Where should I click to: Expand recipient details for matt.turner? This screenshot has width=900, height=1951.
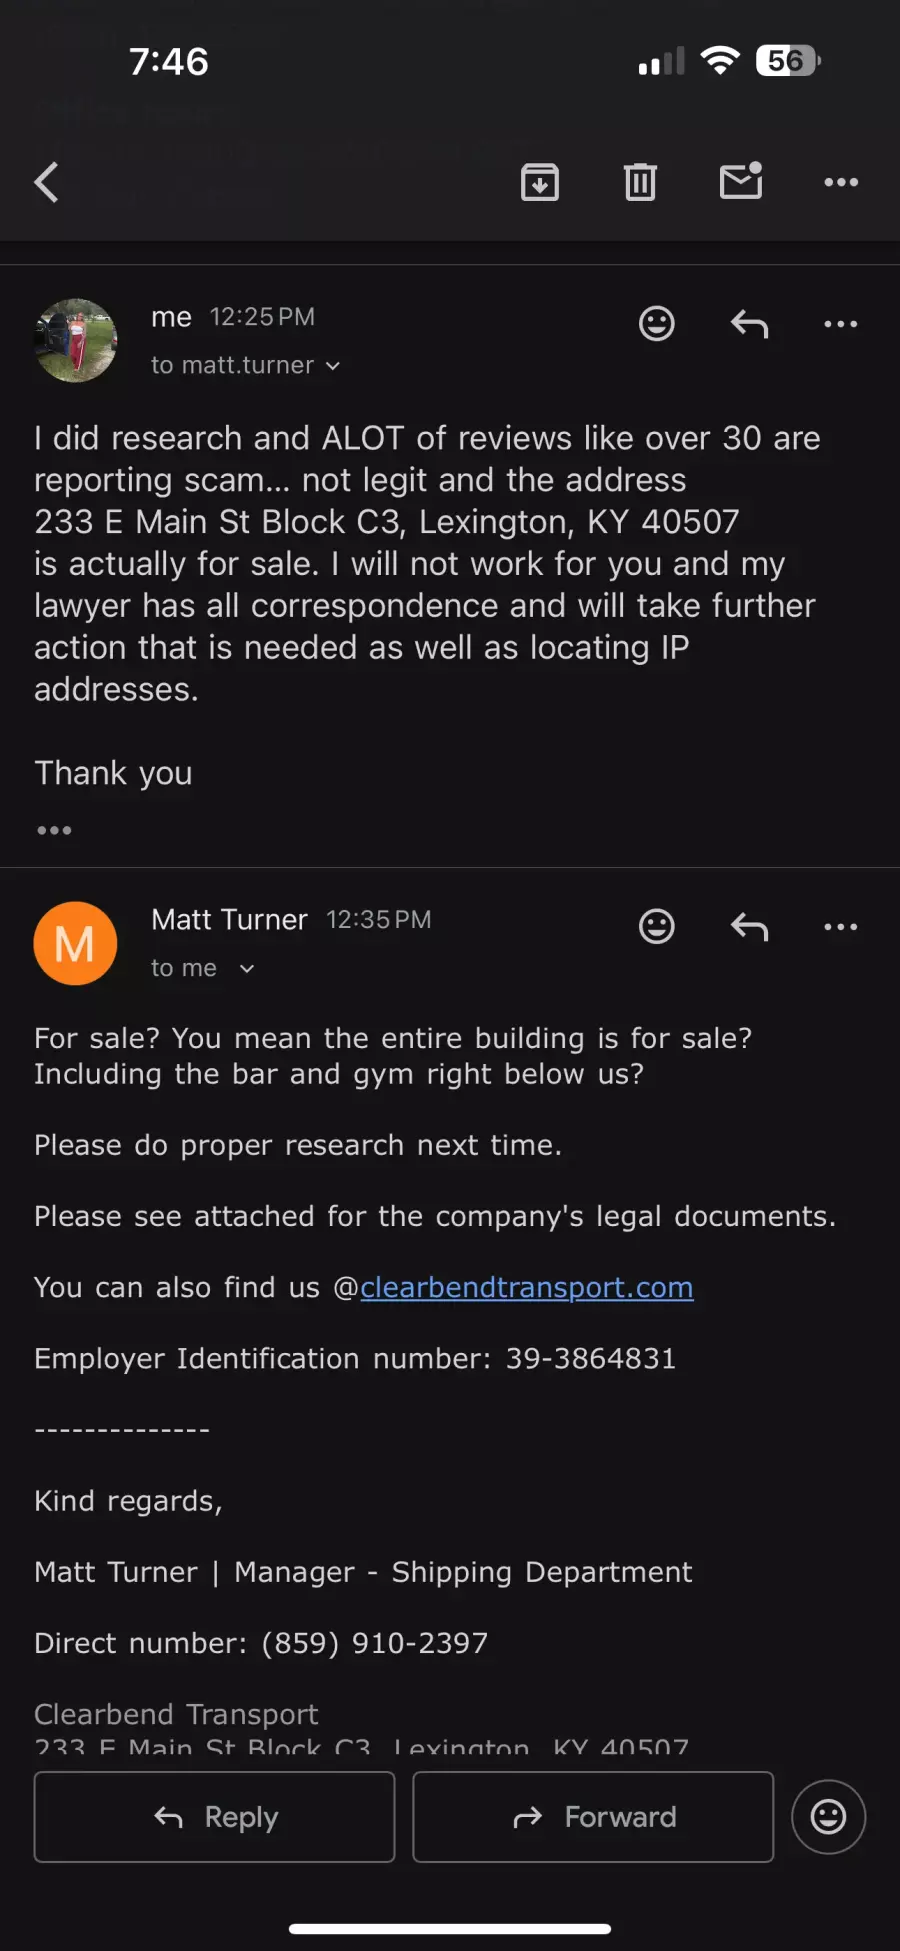pyautogui.click(x=245, y=366)
